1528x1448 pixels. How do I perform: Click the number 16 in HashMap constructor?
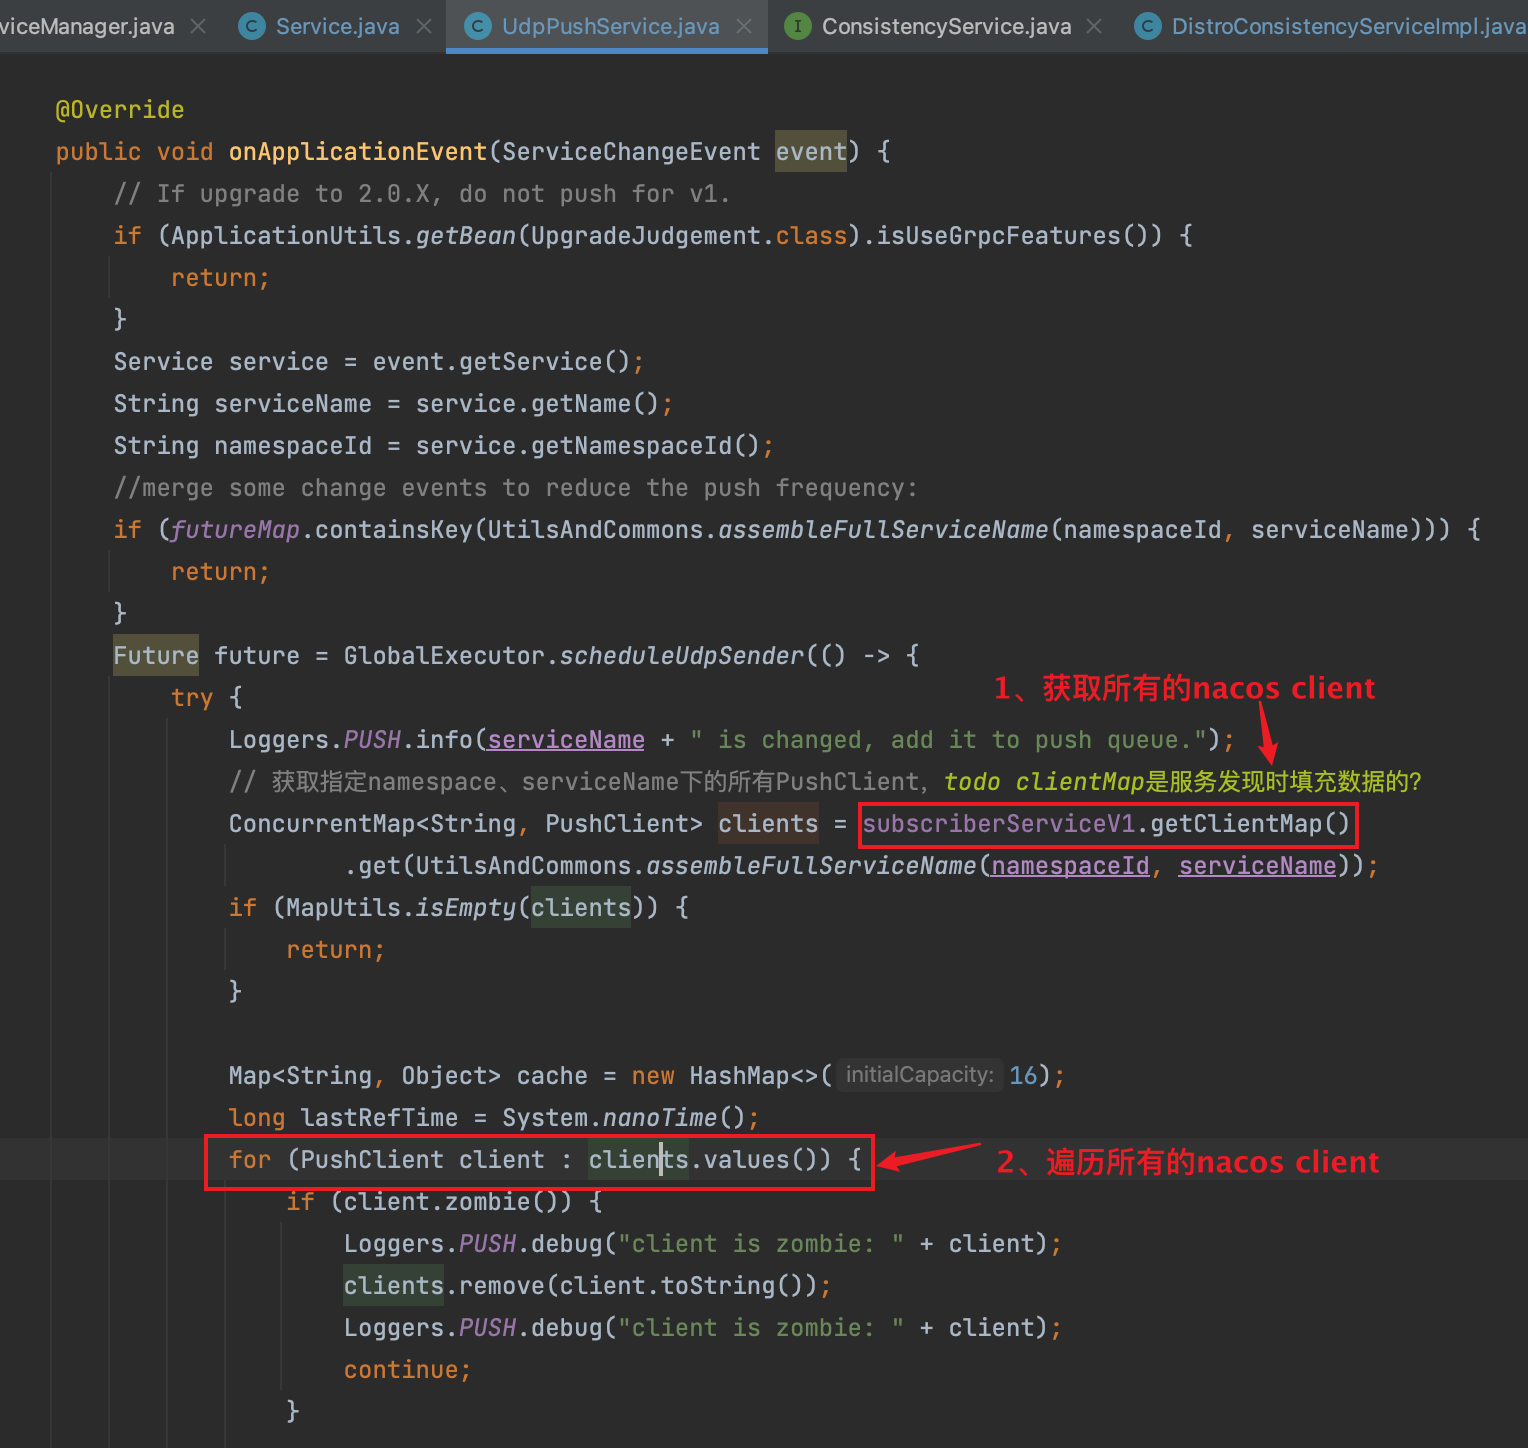[1023, 1075]
